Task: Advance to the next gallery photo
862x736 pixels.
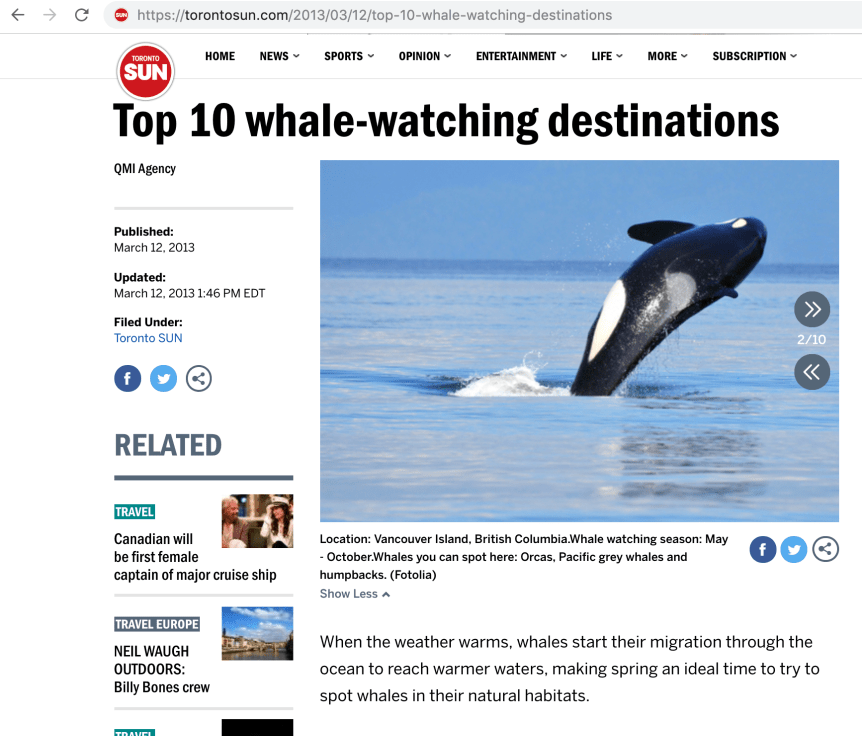Action: pyautogui.click(x=812, y=309)
